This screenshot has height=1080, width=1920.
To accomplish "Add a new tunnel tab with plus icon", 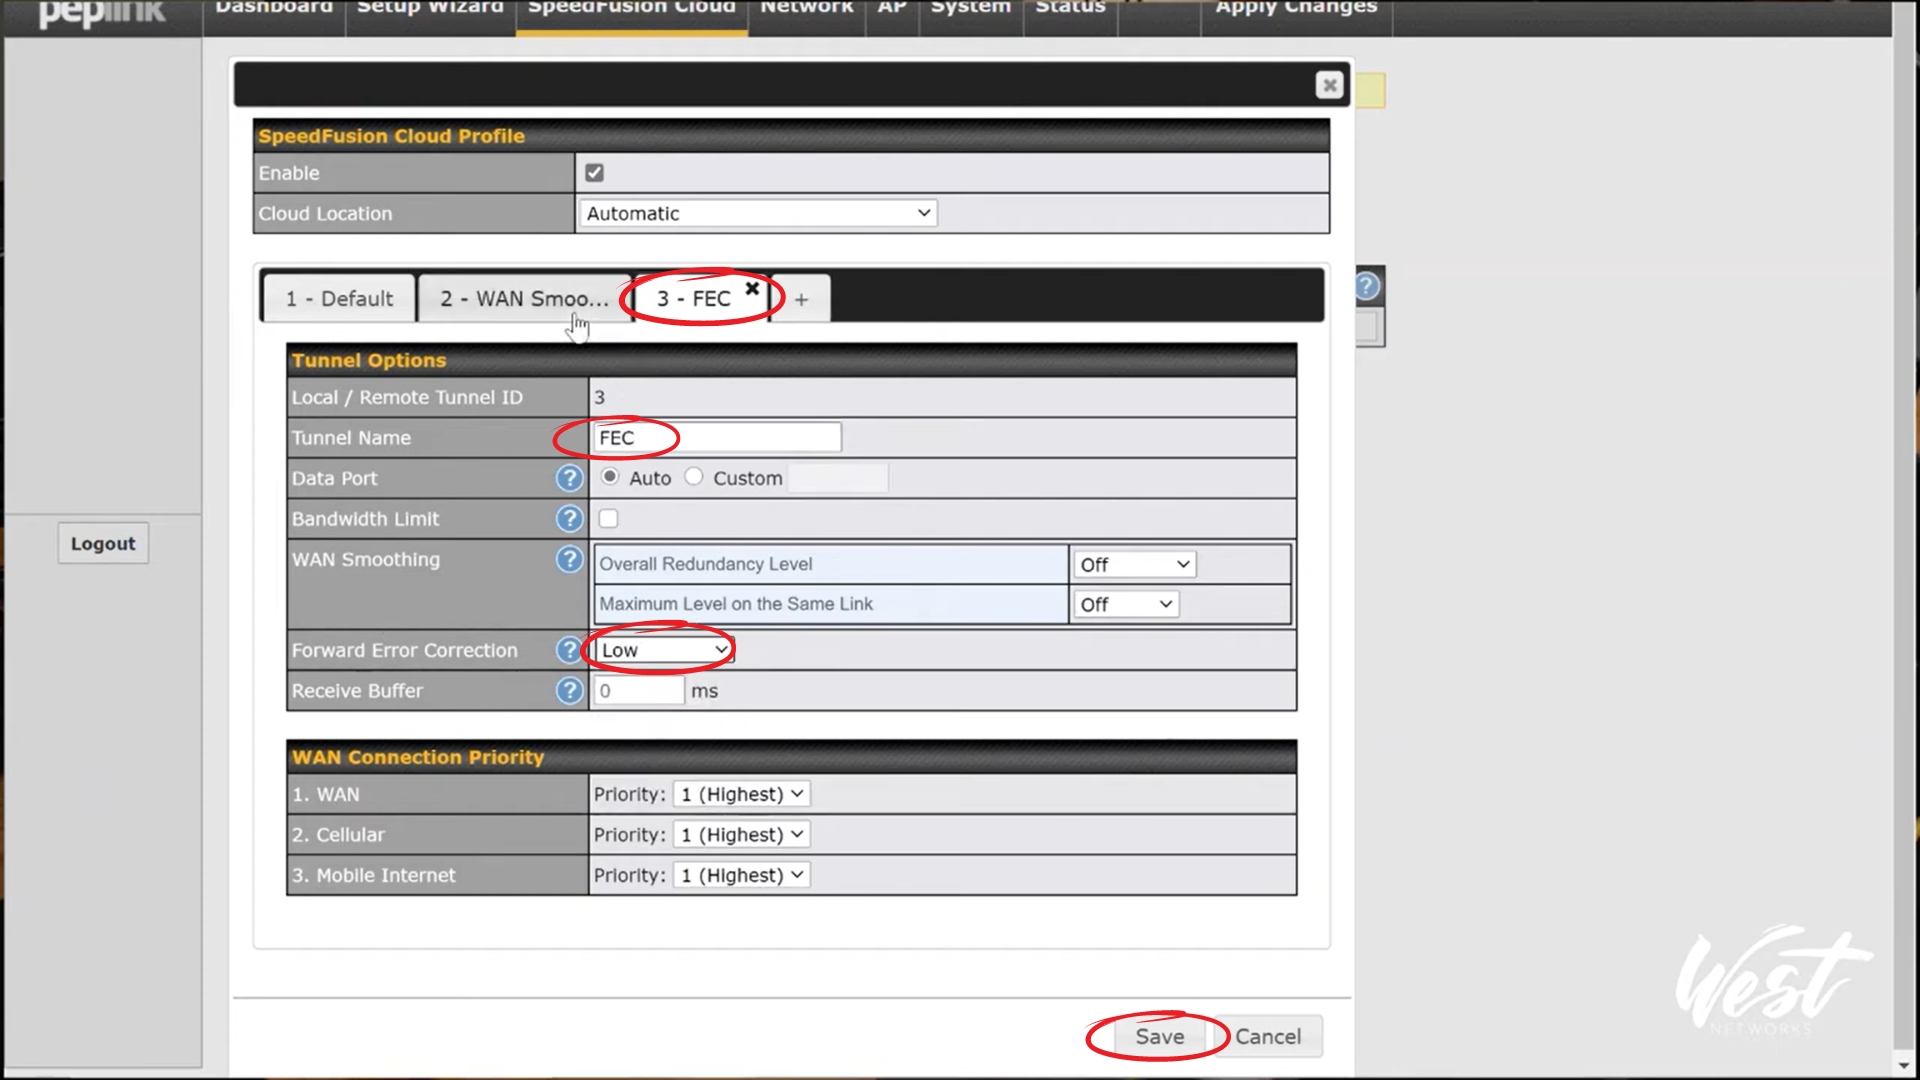I will [x=801, y=299].
